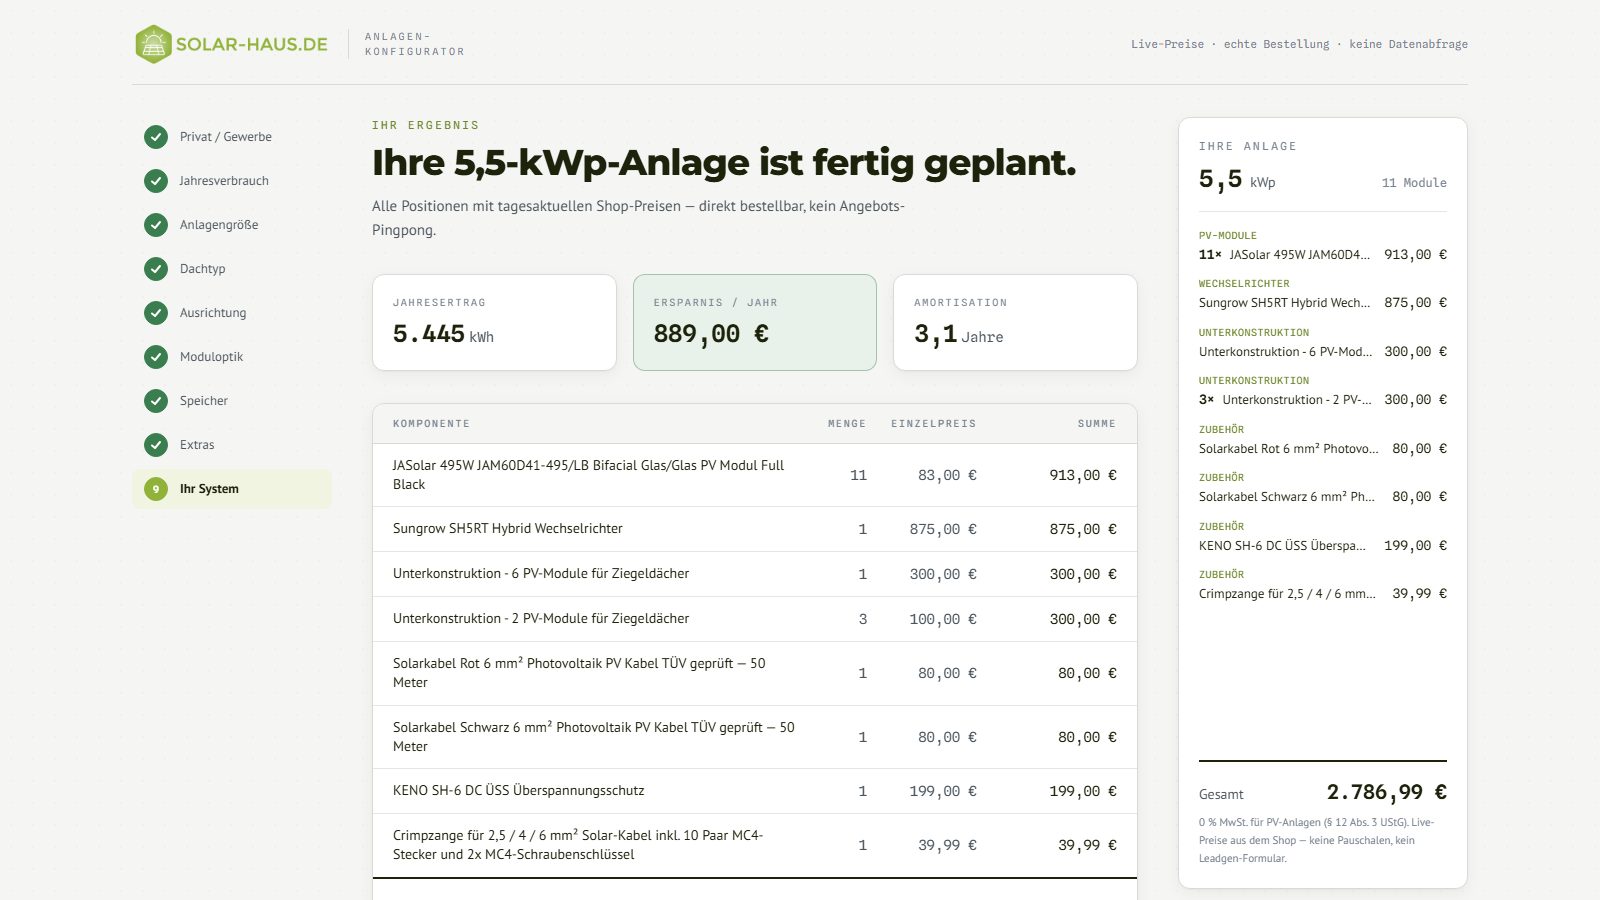The height and width of the screenshot is (900, 1600).
Task: Click the Einzelpreis column header
Action: 934,424
